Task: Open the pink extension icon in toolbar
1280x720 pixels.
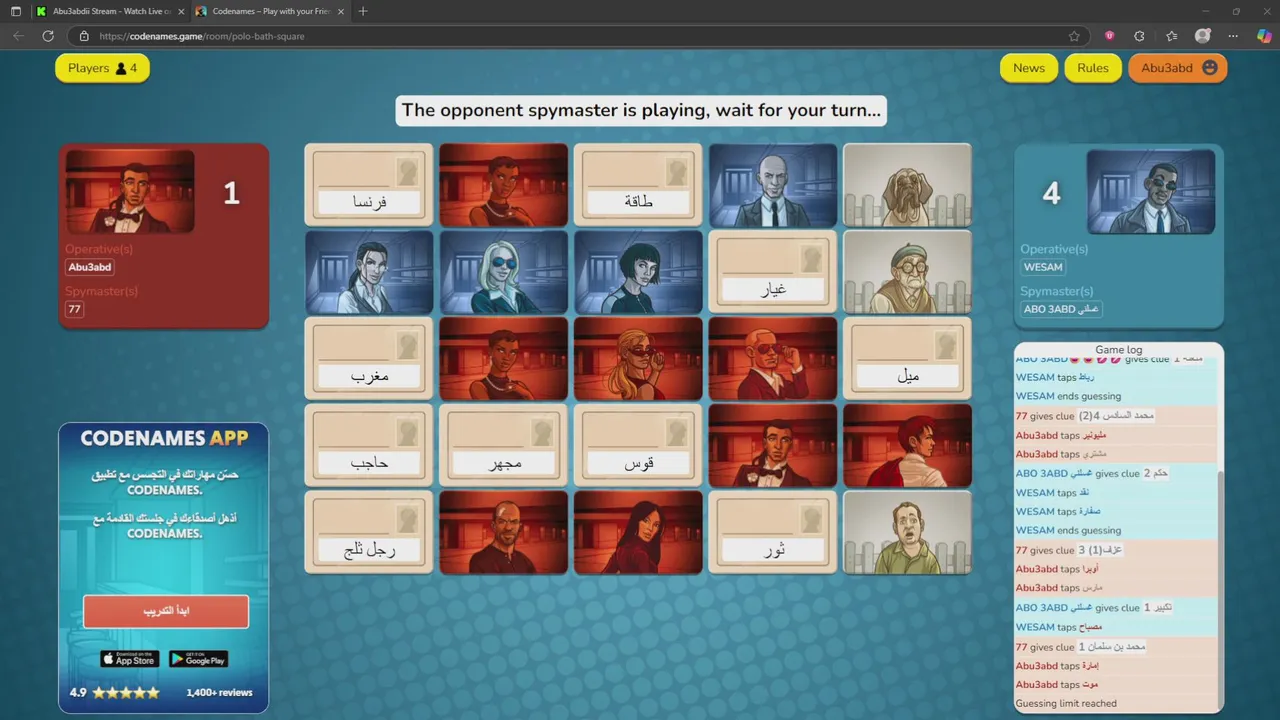Action: click(x=1109, y=36)
